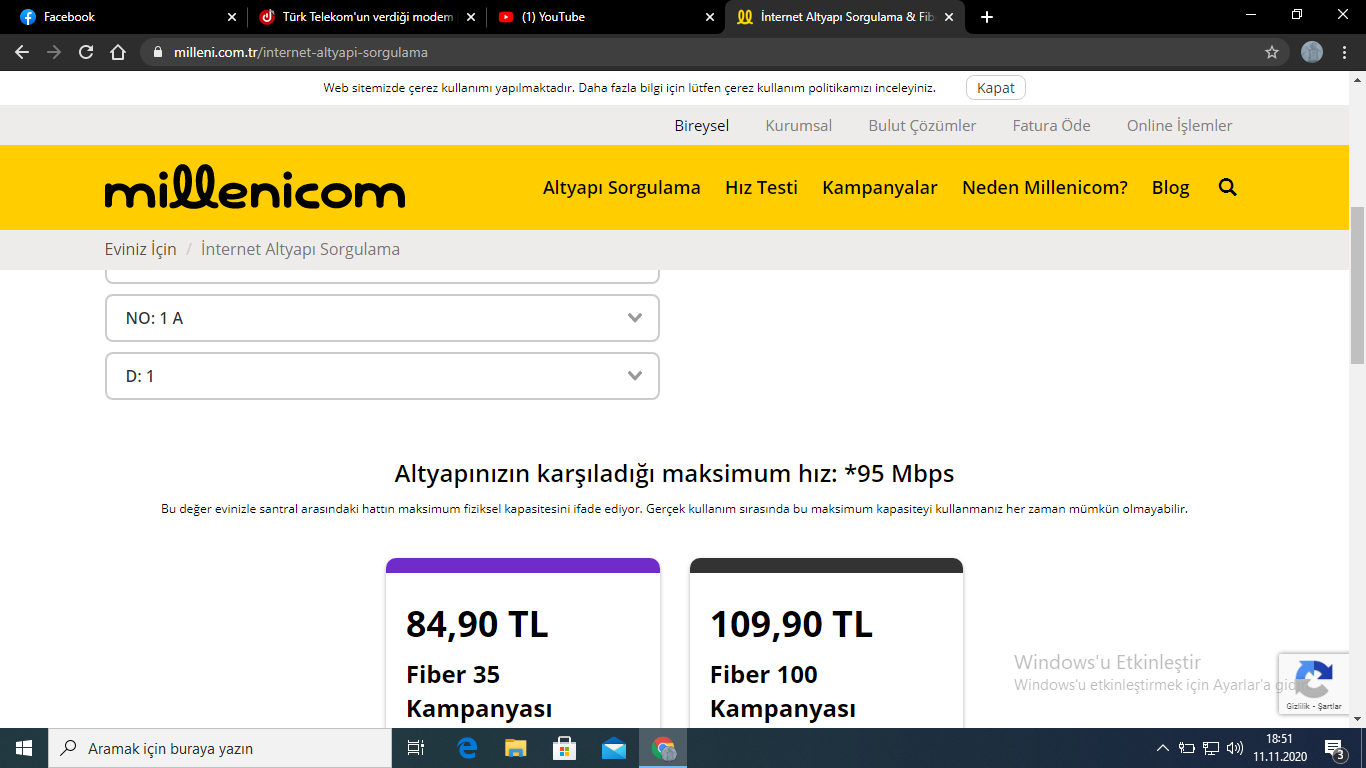Go back with the browser back arrow
The height and width of the screenshot is (768, 1366).
[22, 52]
